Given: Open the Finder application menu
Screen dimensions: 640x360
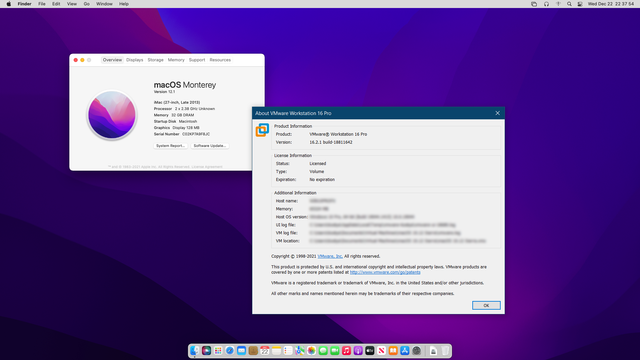Looking at the screenshot, I should pyautogui.click(x=24, y=4).
